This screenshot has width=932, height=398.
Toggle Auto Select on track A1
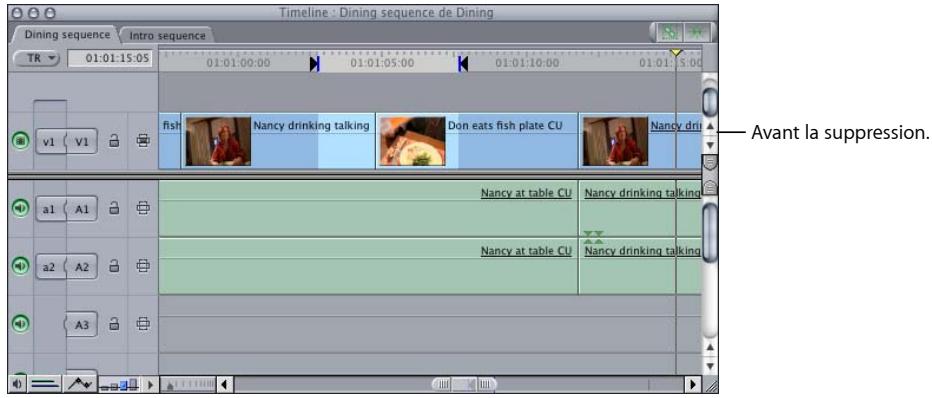click(x=142, y=208)
